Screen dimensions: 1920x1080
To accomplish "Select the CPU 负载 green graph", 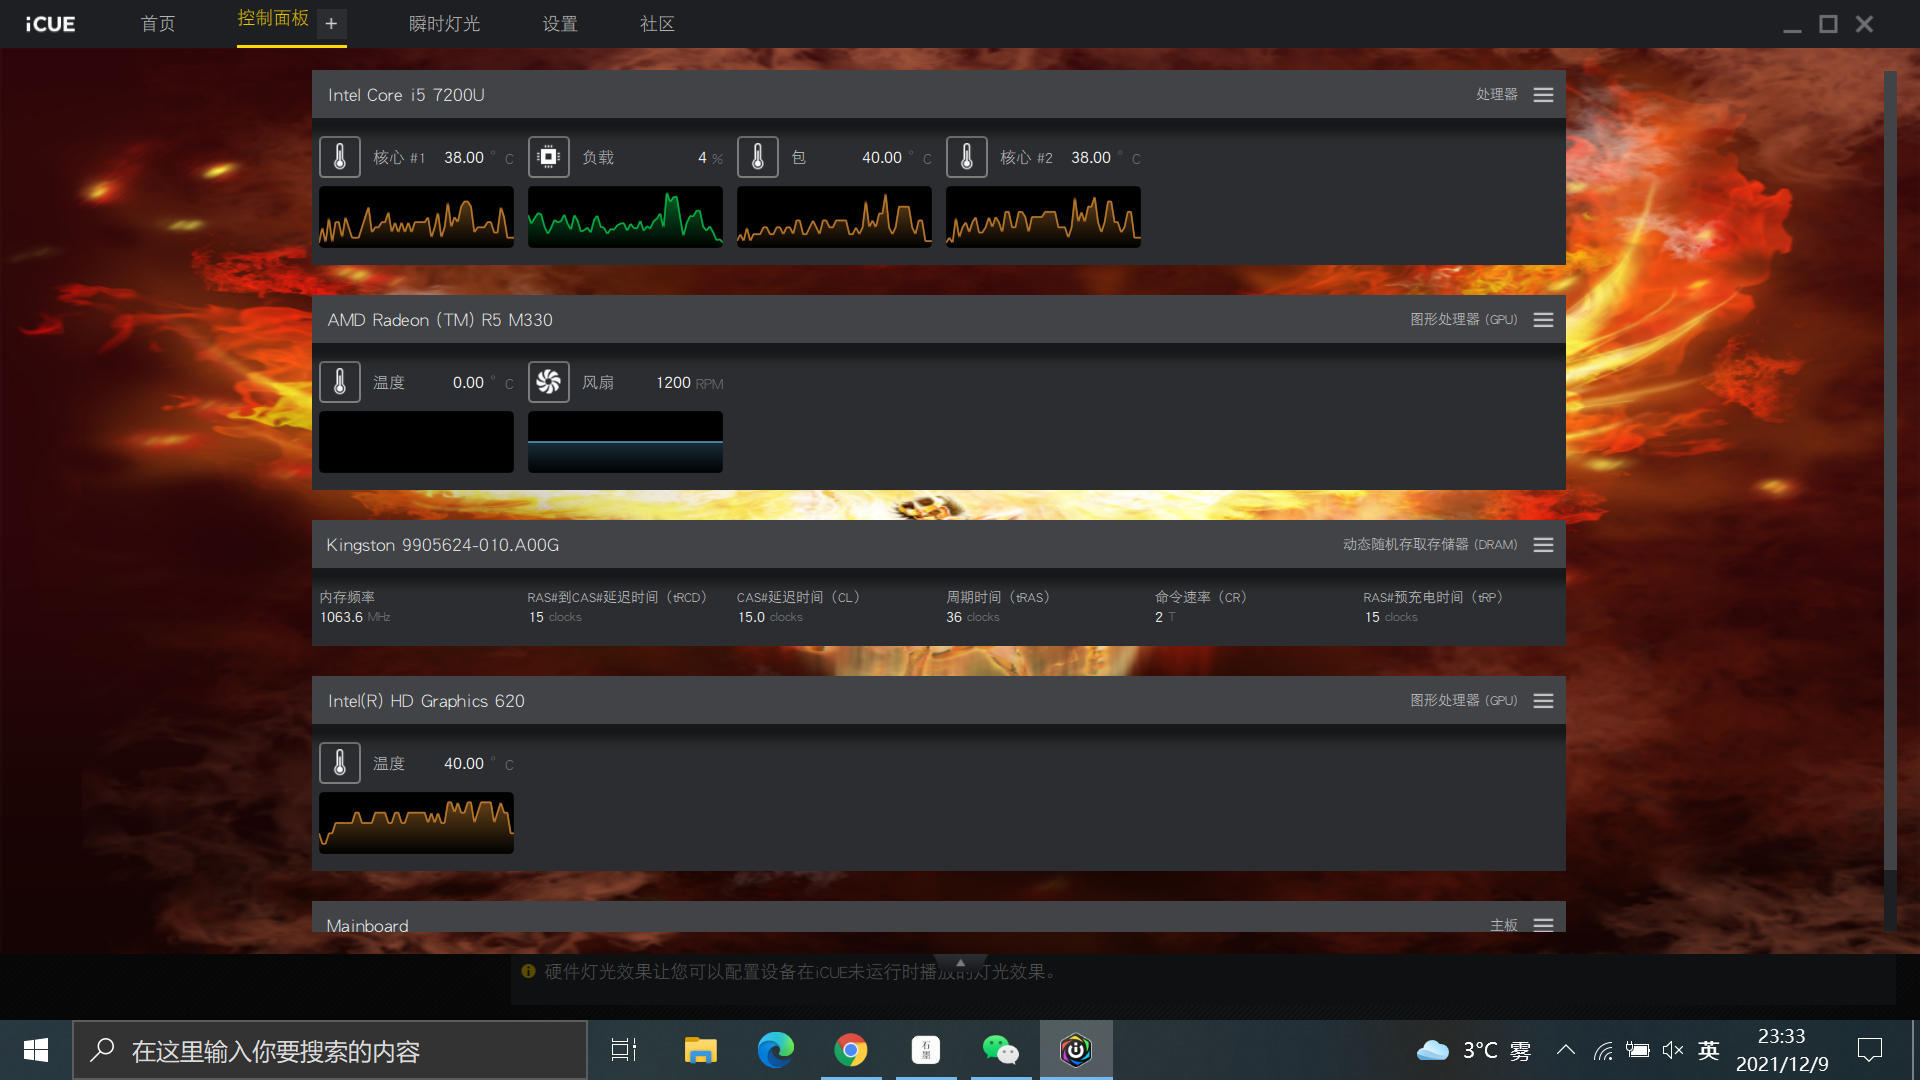I will pos(625,217).
